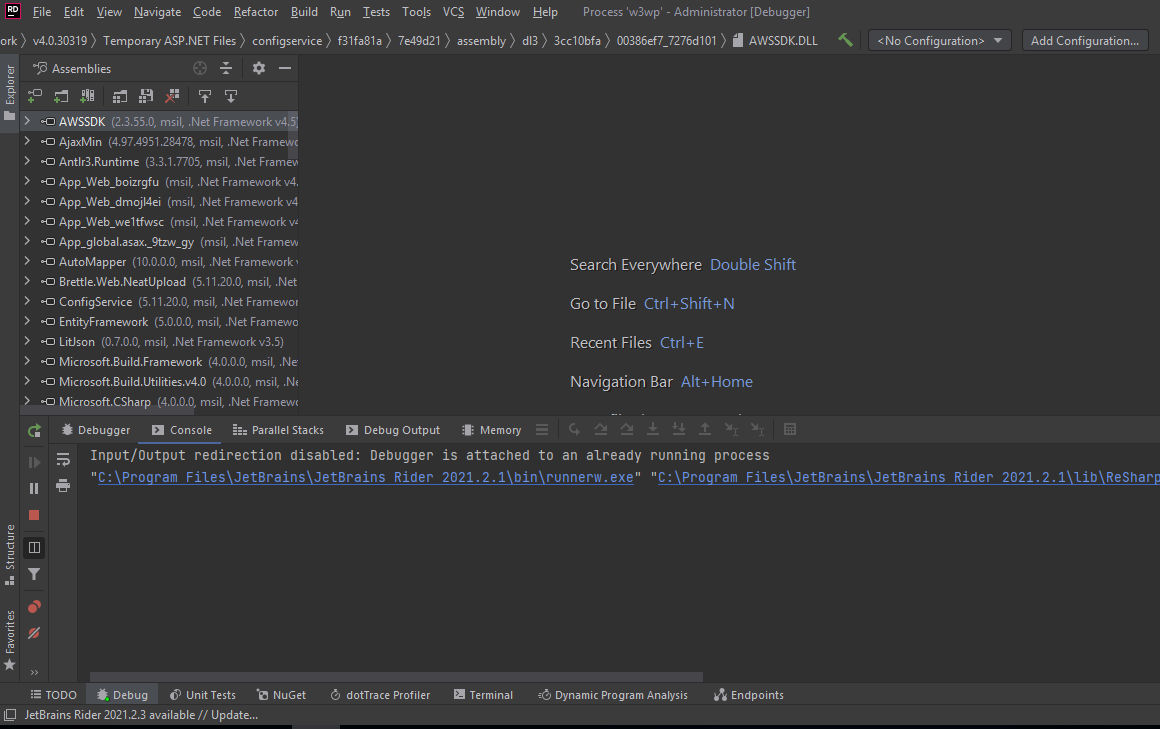Expand the EntityFramework assembly node
Screen dimensions: 1160x729
[x=27, y=320]
